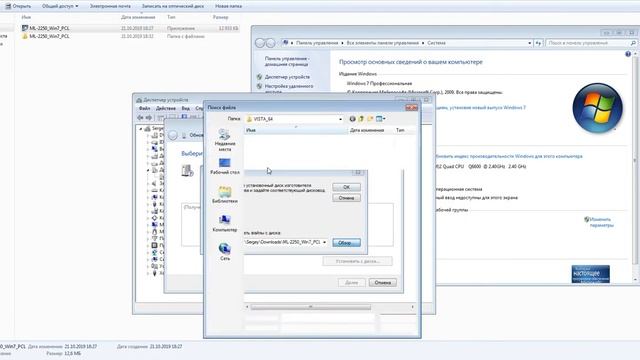Click the up-one-level folder icon

[361, 119]
